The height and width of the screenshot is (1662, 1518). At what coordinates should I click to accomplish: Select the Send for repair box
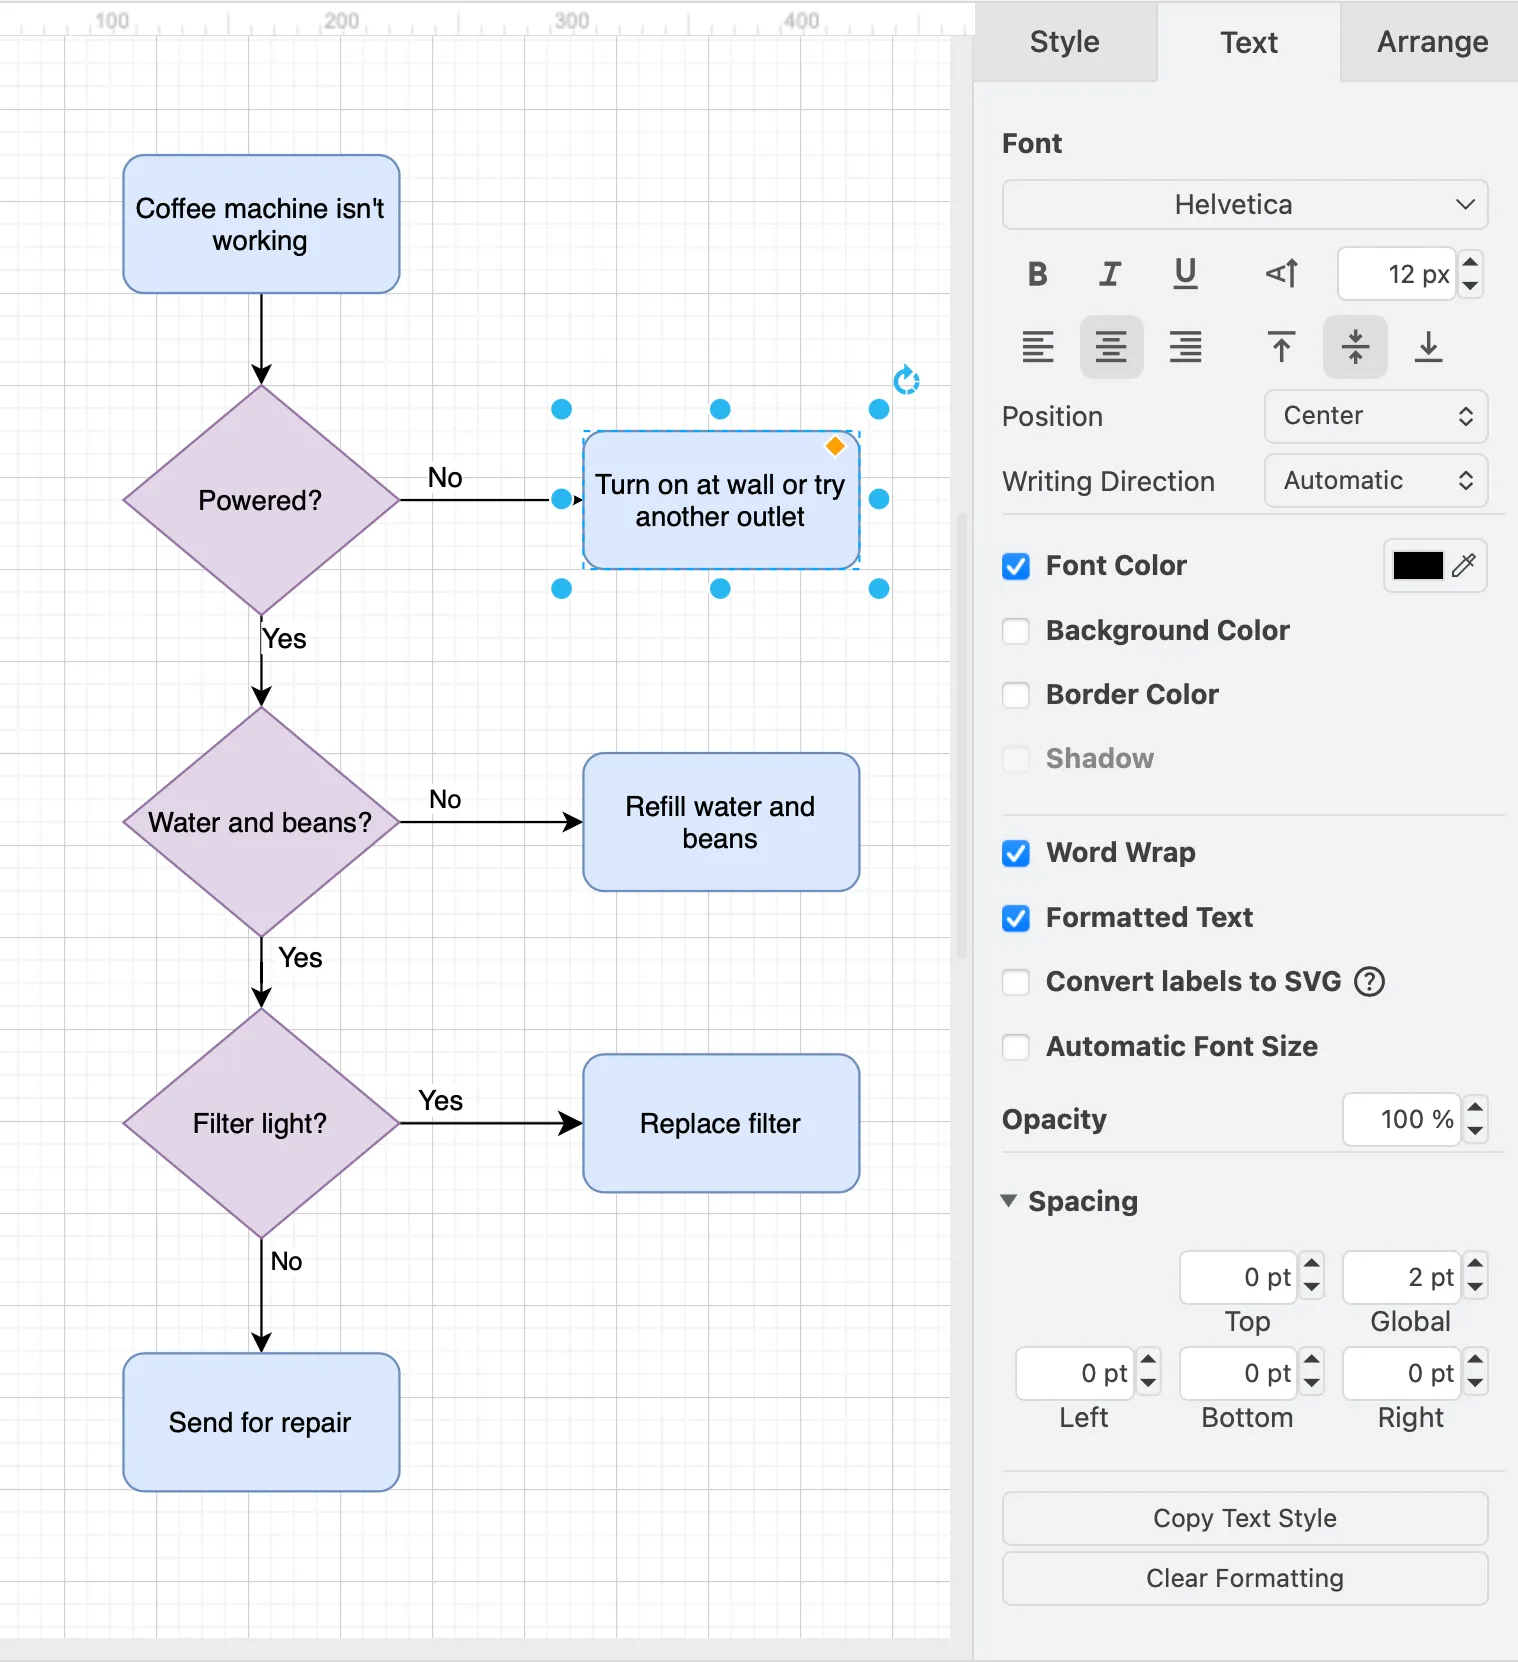[x=261, y=1422]
